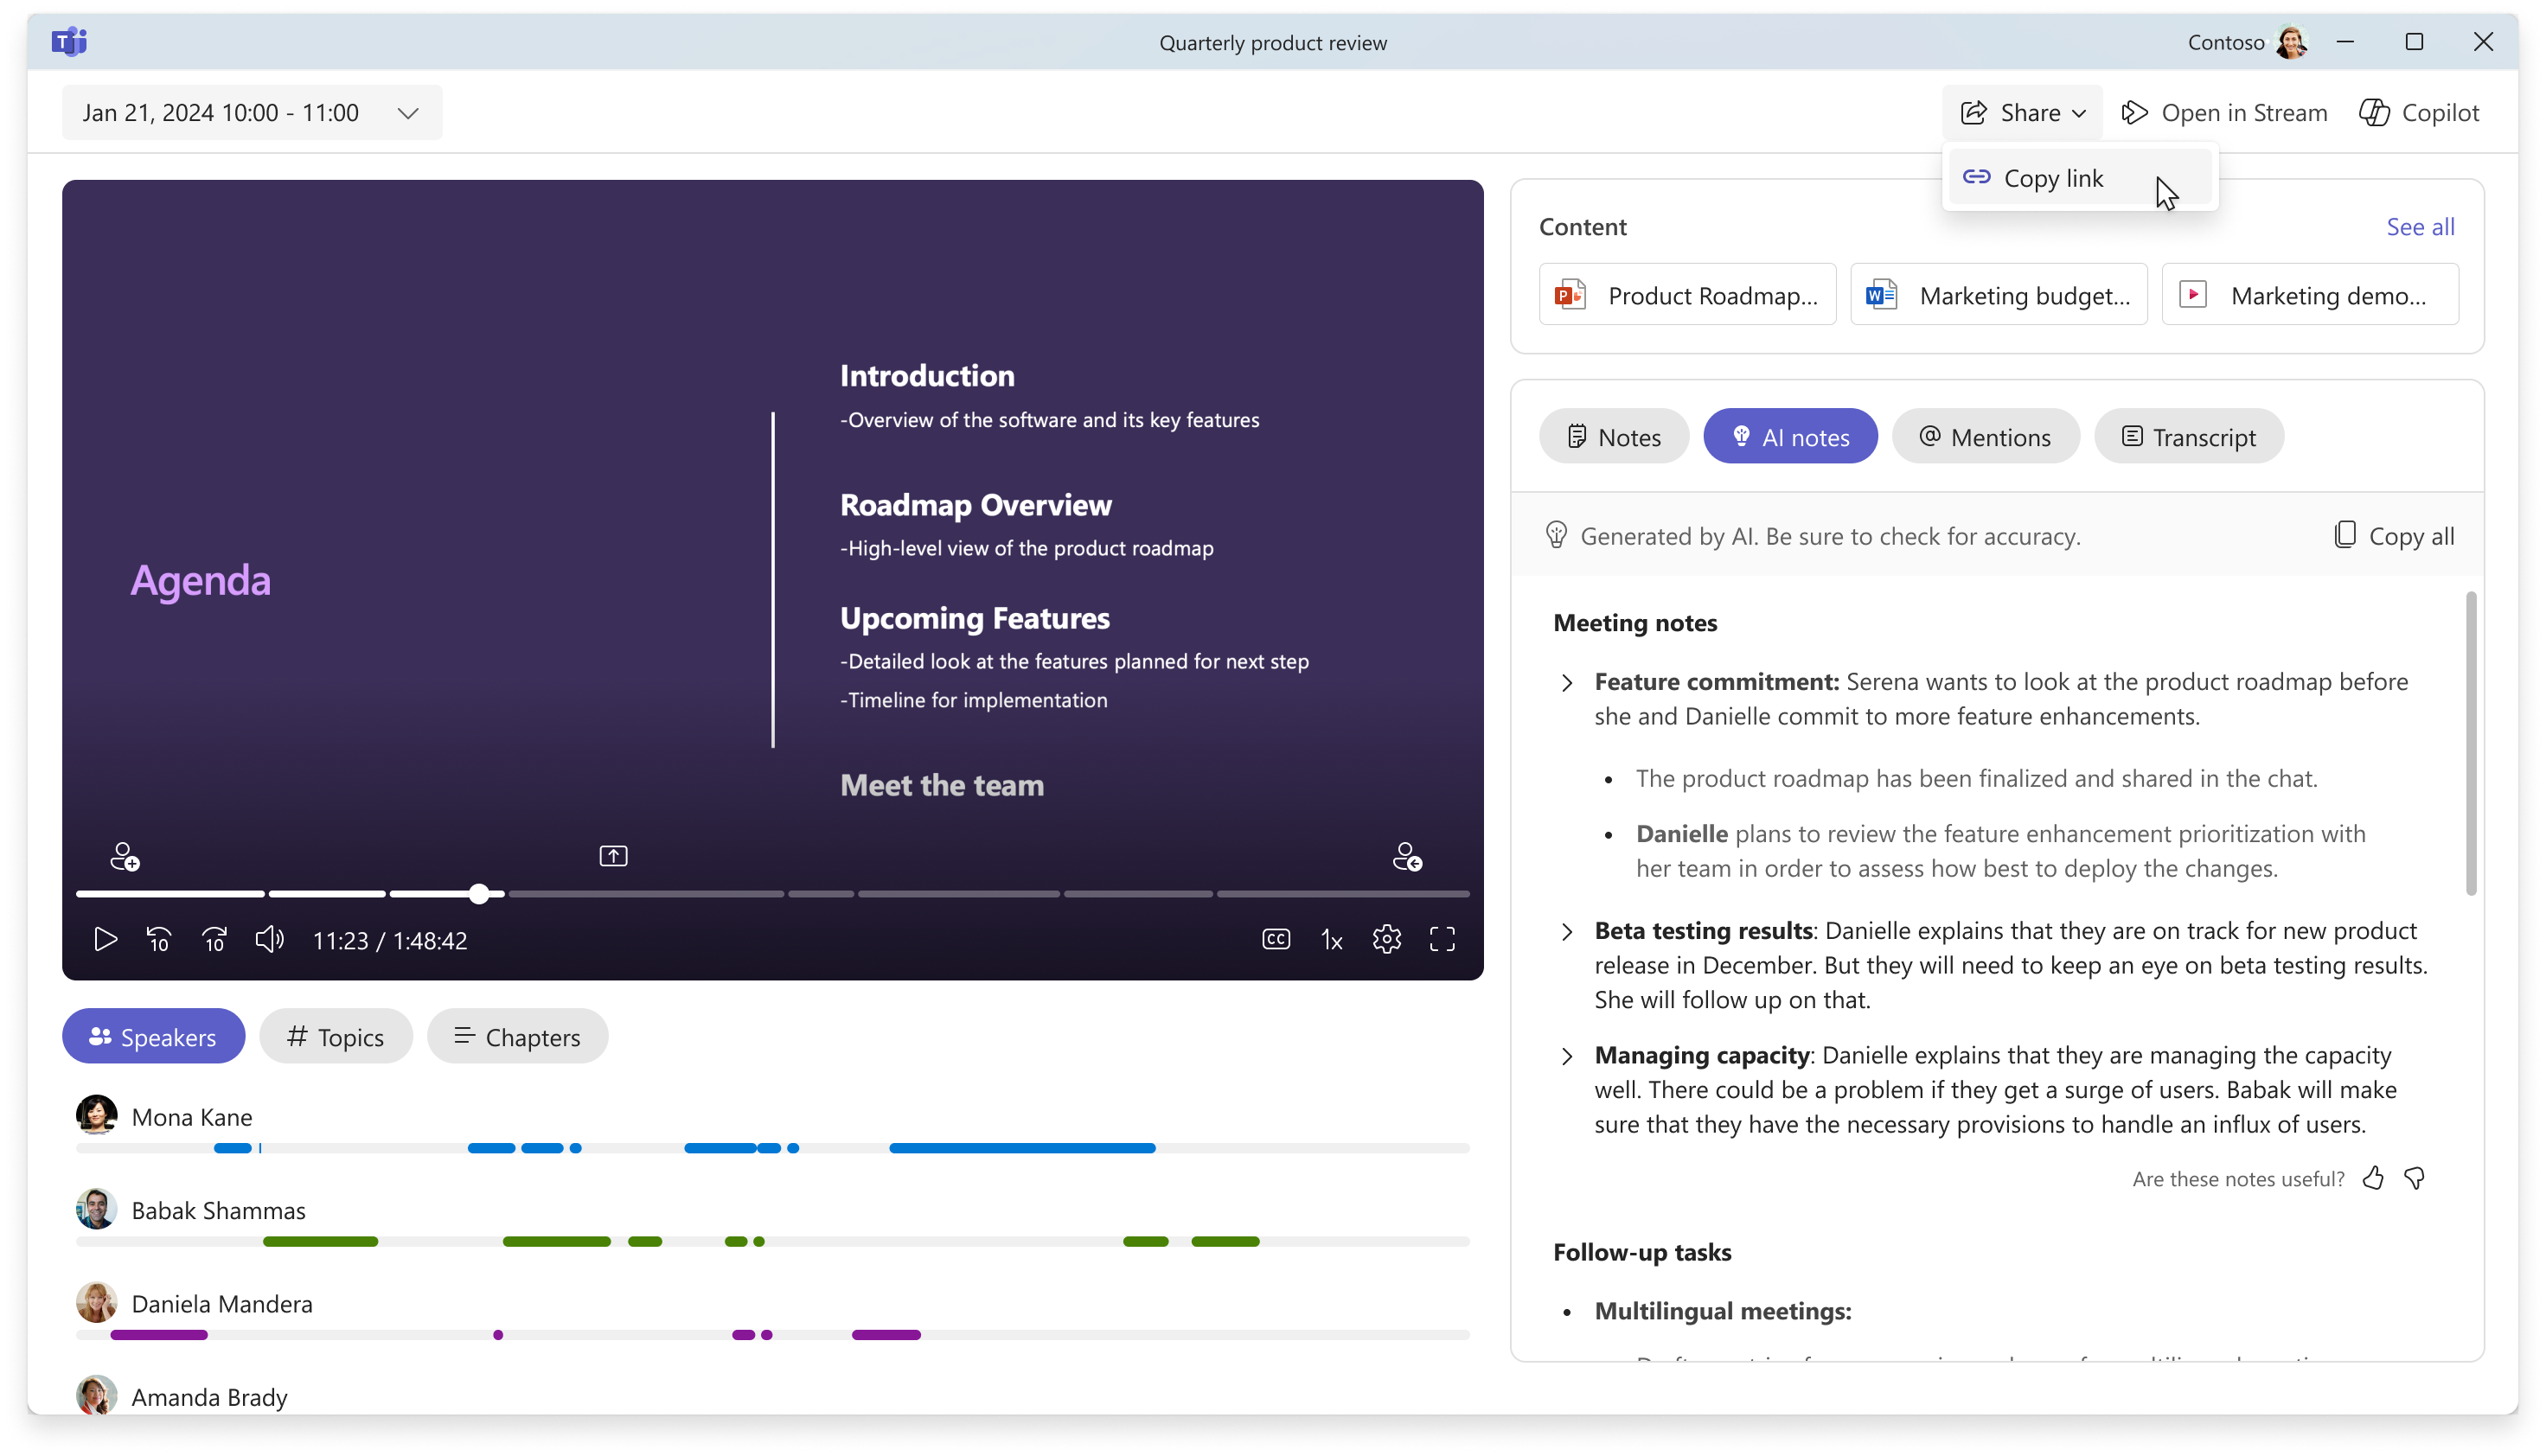Jump to Babak Shammas's last green segment
Image resolution: width=2546 pixels, height=1456 pixels.
click(x=1225, y=1242)
